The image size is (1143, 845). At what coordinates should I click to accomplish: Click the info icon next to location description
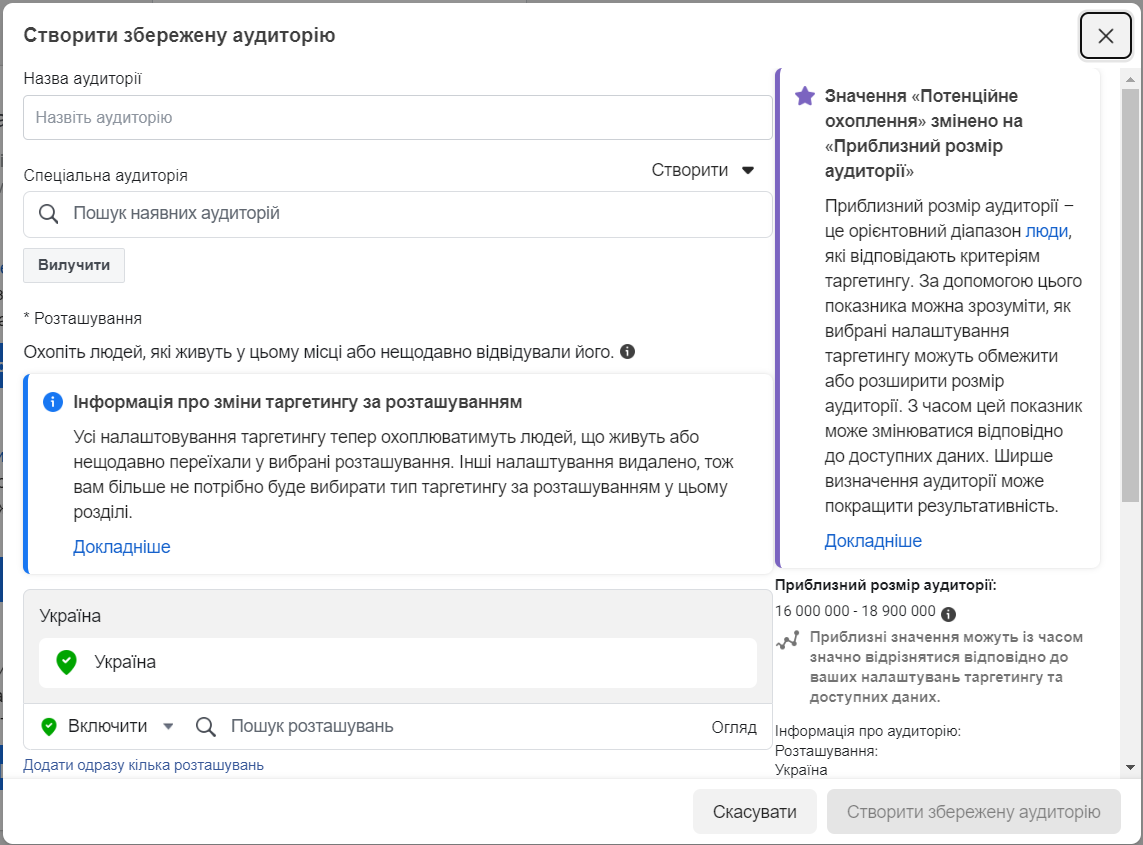point(627,352)
